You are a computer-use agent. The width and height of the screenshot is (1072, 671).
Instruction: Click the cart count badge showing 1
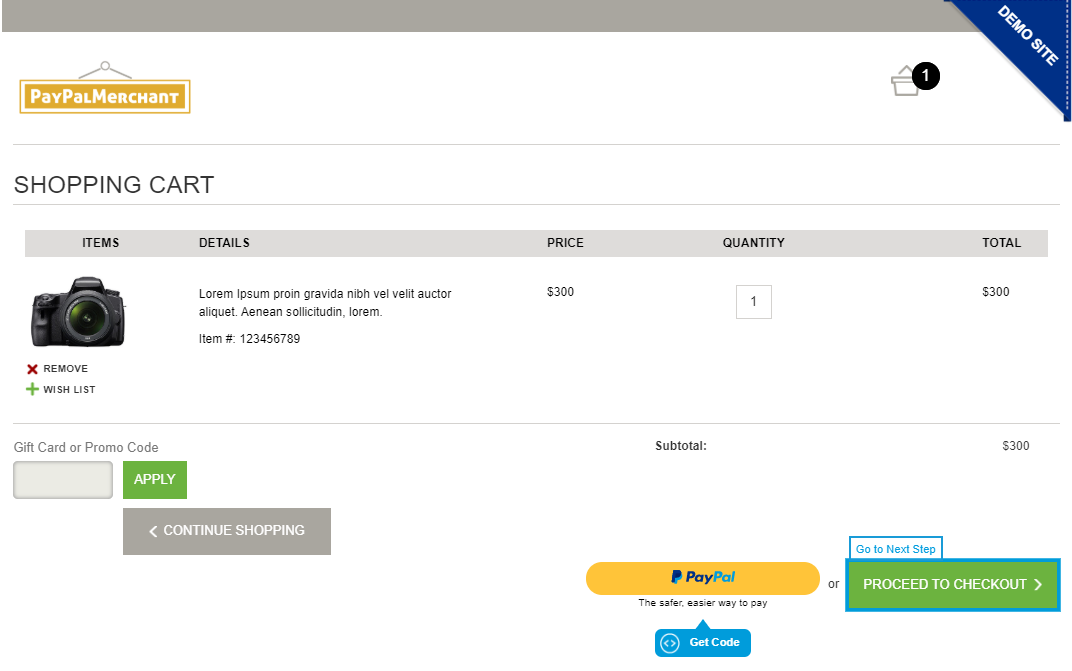coord(926,75)
